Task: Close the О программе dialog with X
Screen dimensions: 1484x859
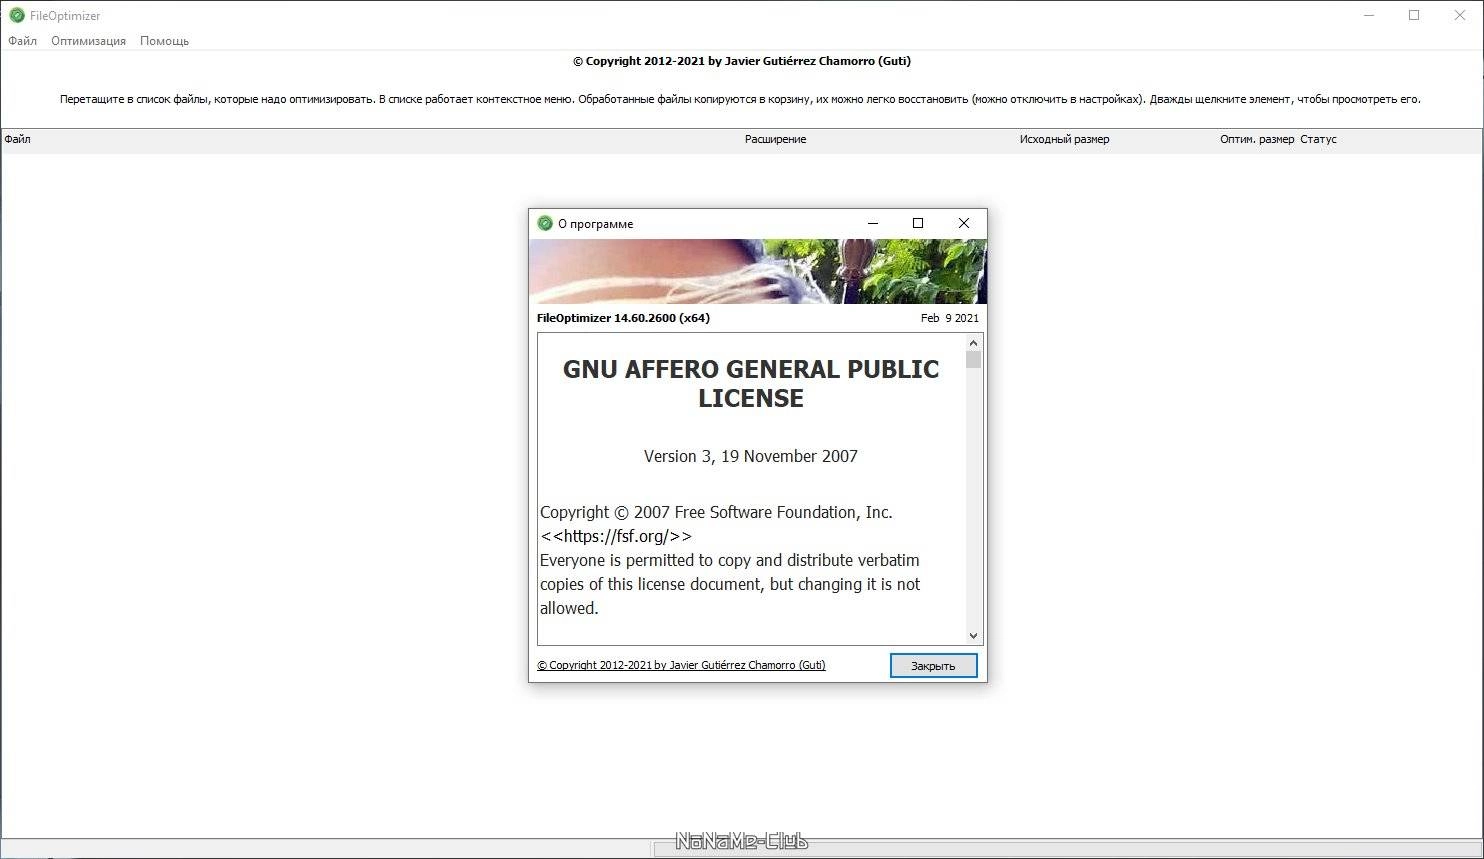Action: (964, 223)
